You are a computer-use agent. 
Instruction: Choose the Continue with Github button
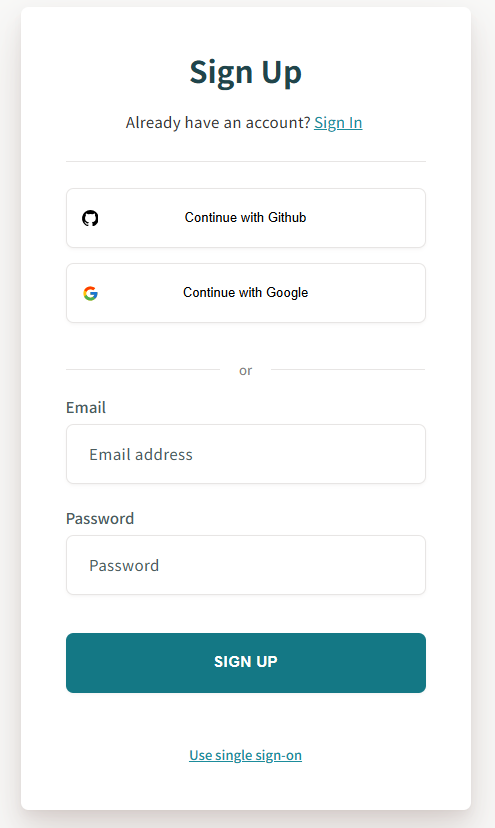click(x=246, y=218)
